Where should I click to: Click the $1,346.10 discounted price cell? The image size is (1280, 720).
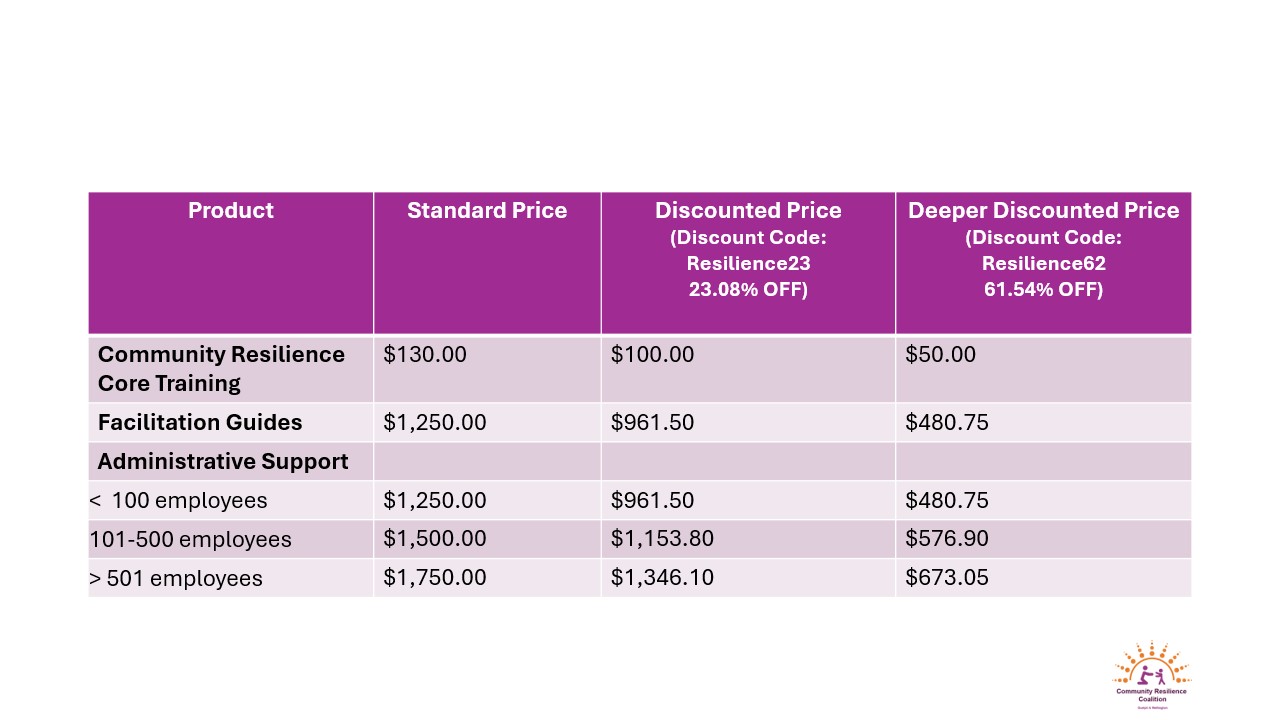[748, 578]
